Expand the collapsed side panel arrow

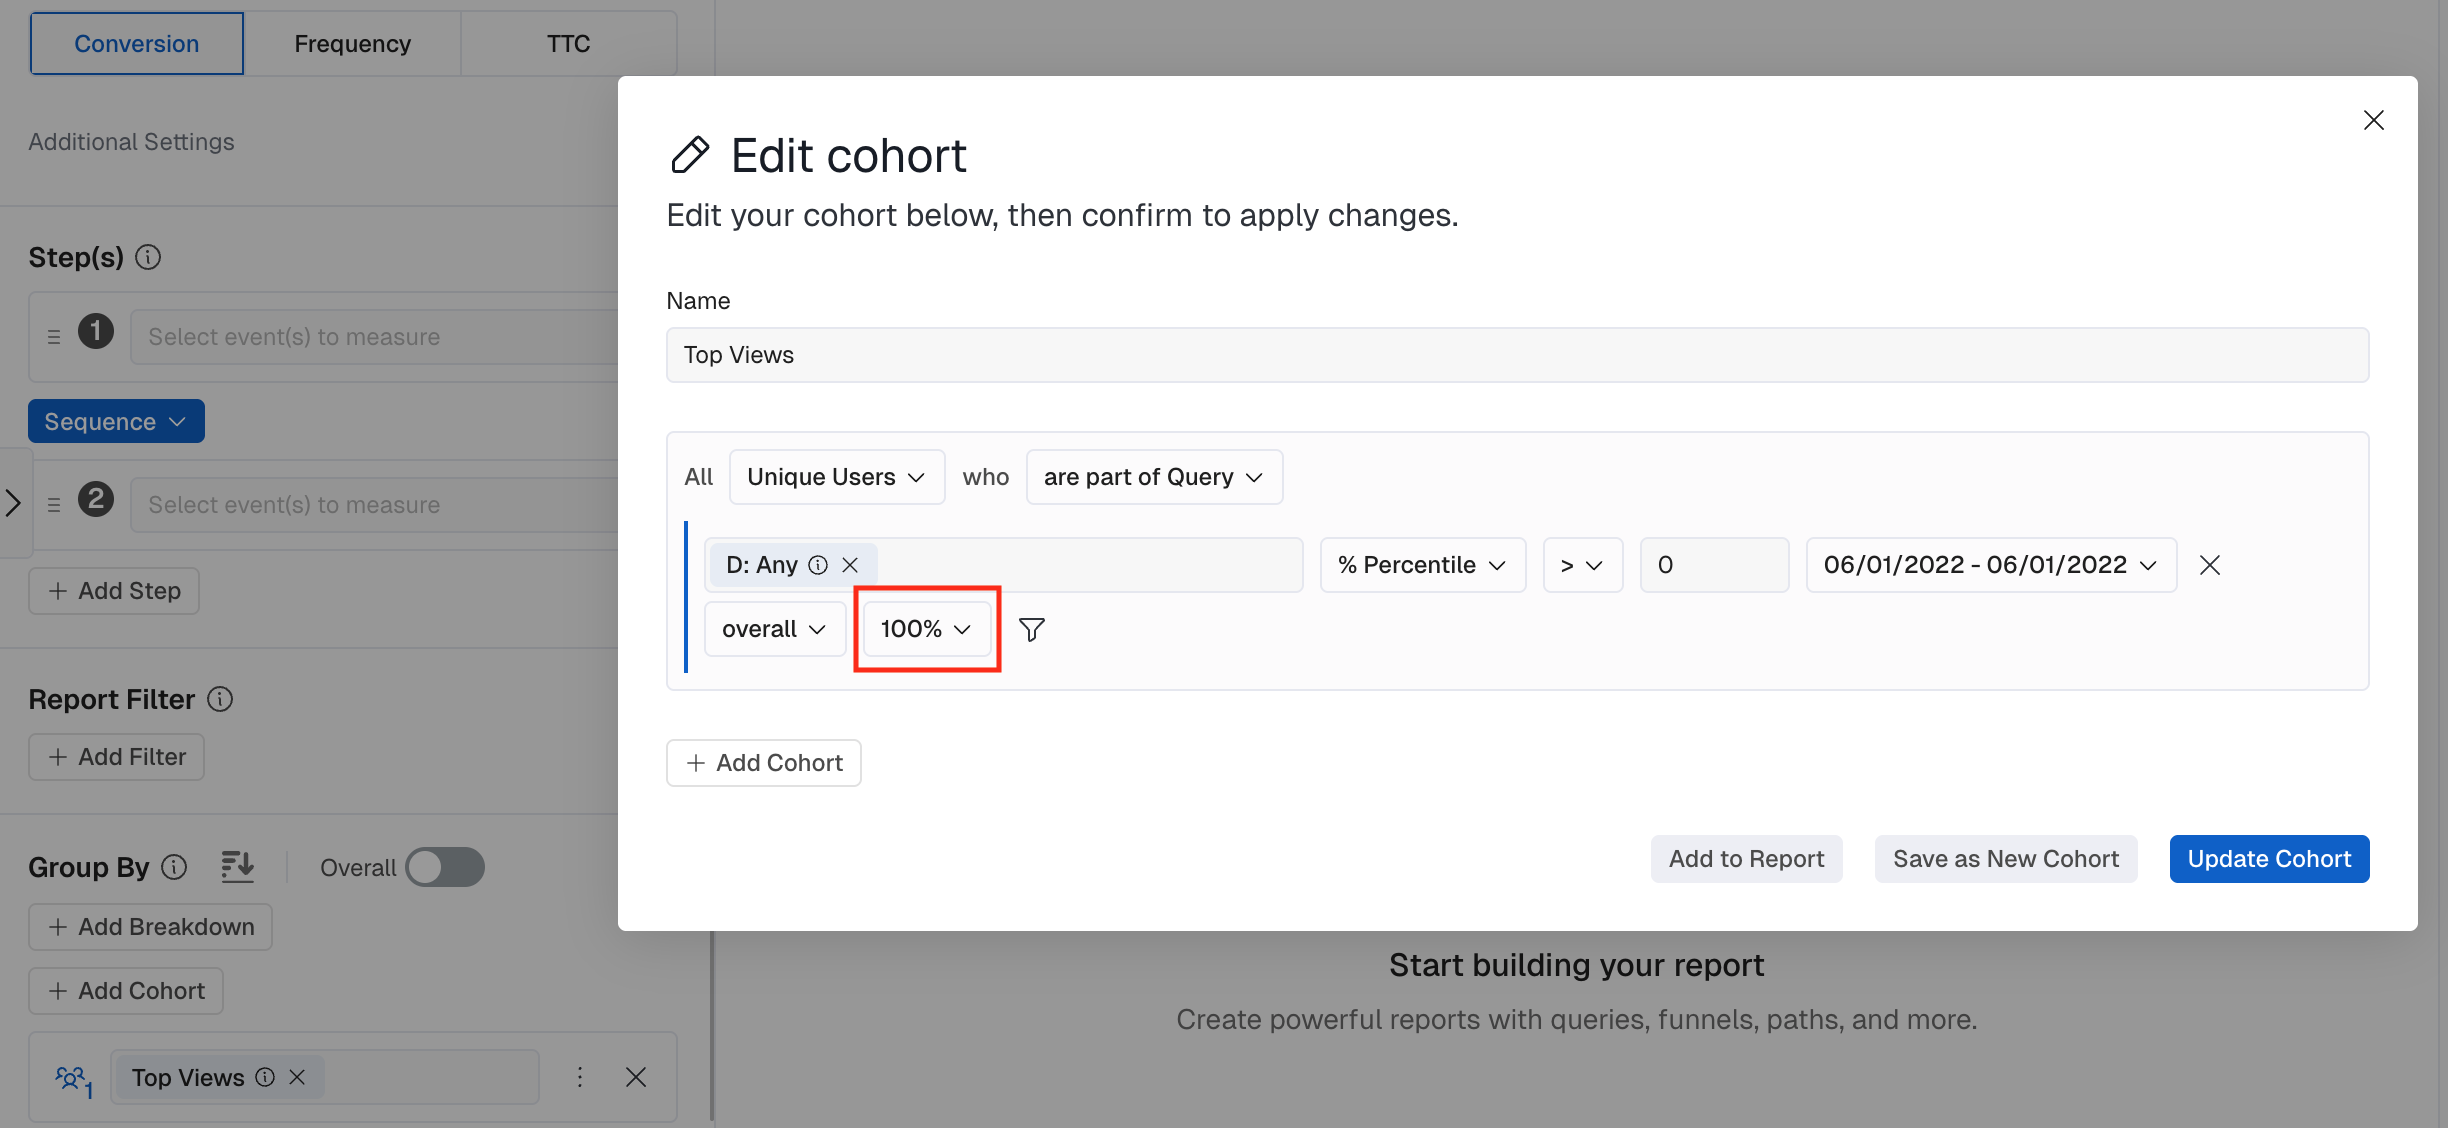click(x=13, y=502)
